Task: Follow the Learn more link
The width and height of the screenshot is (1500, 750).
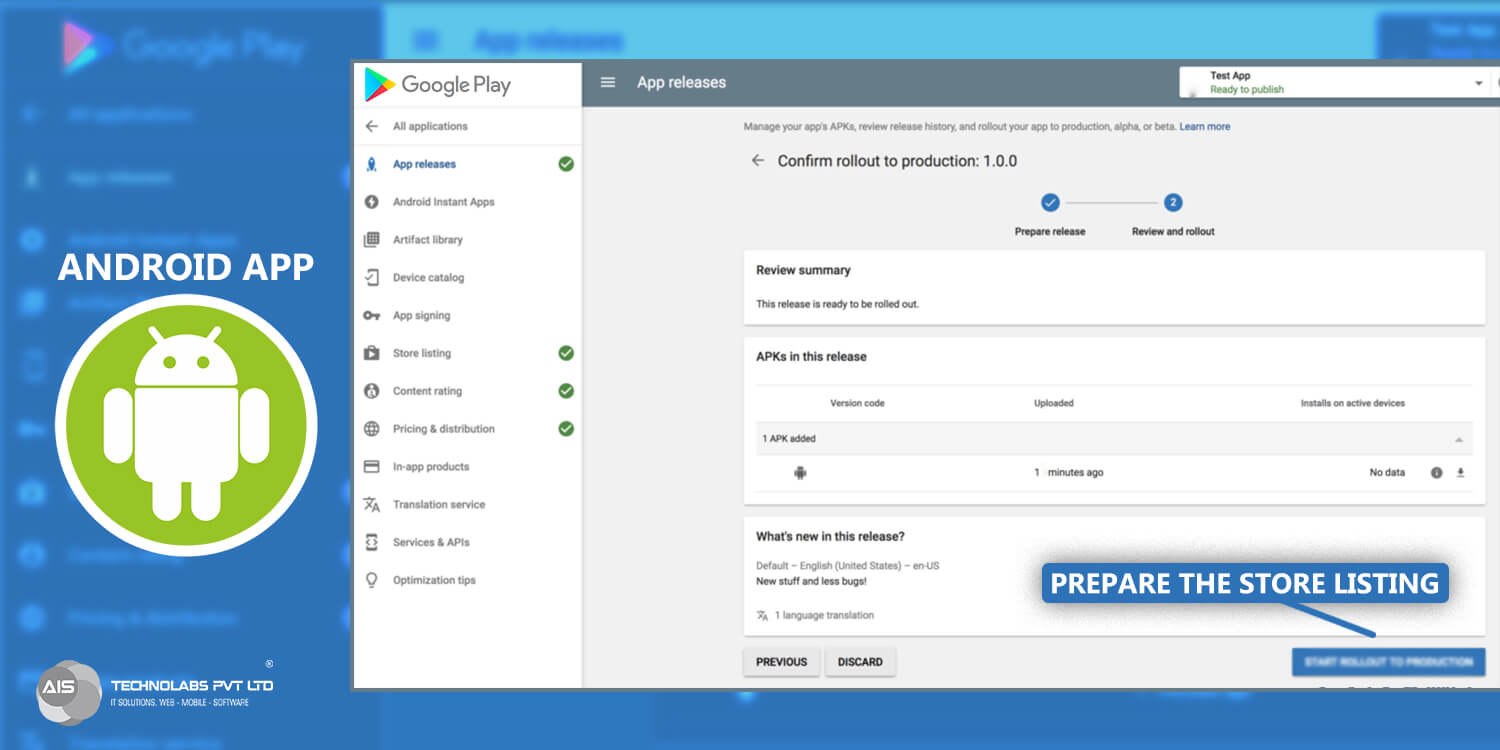Action: pos(1205,127)
